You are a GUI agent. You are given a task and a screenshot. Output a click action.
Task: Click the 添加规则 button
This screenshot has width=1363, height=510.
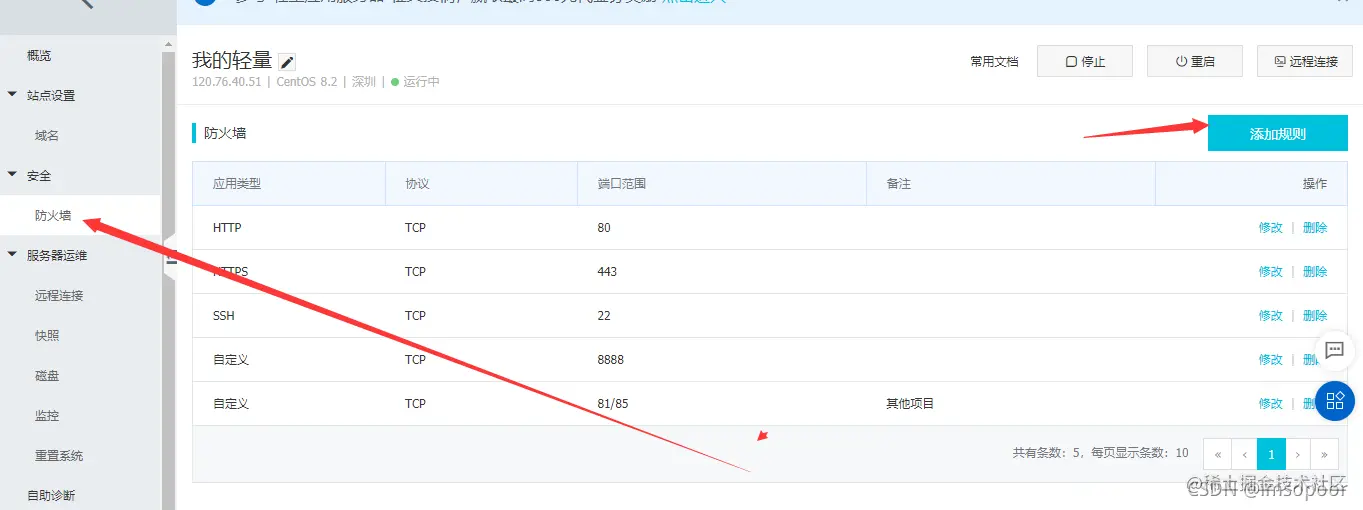(1278, 133)
